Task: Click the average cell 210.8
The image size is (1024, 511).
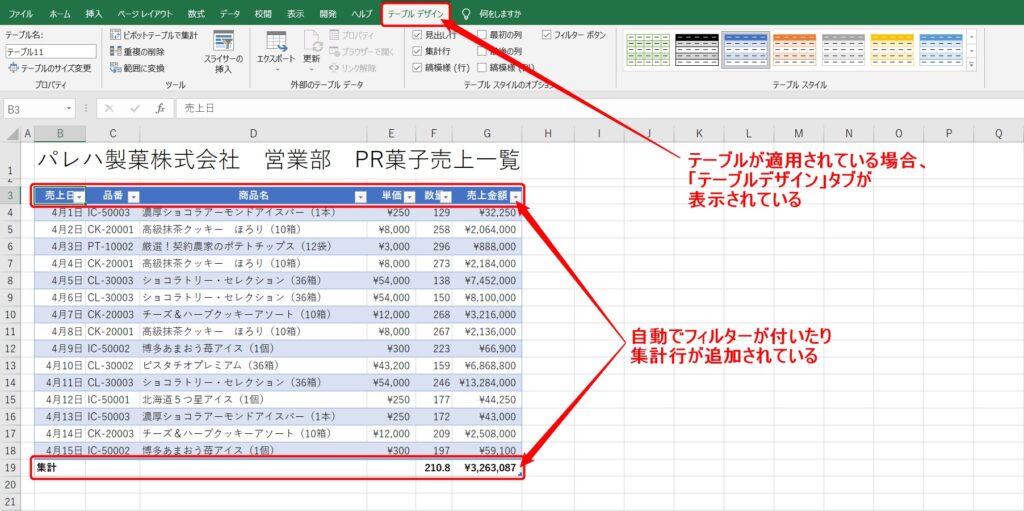Action: click(x=434, y=468)
